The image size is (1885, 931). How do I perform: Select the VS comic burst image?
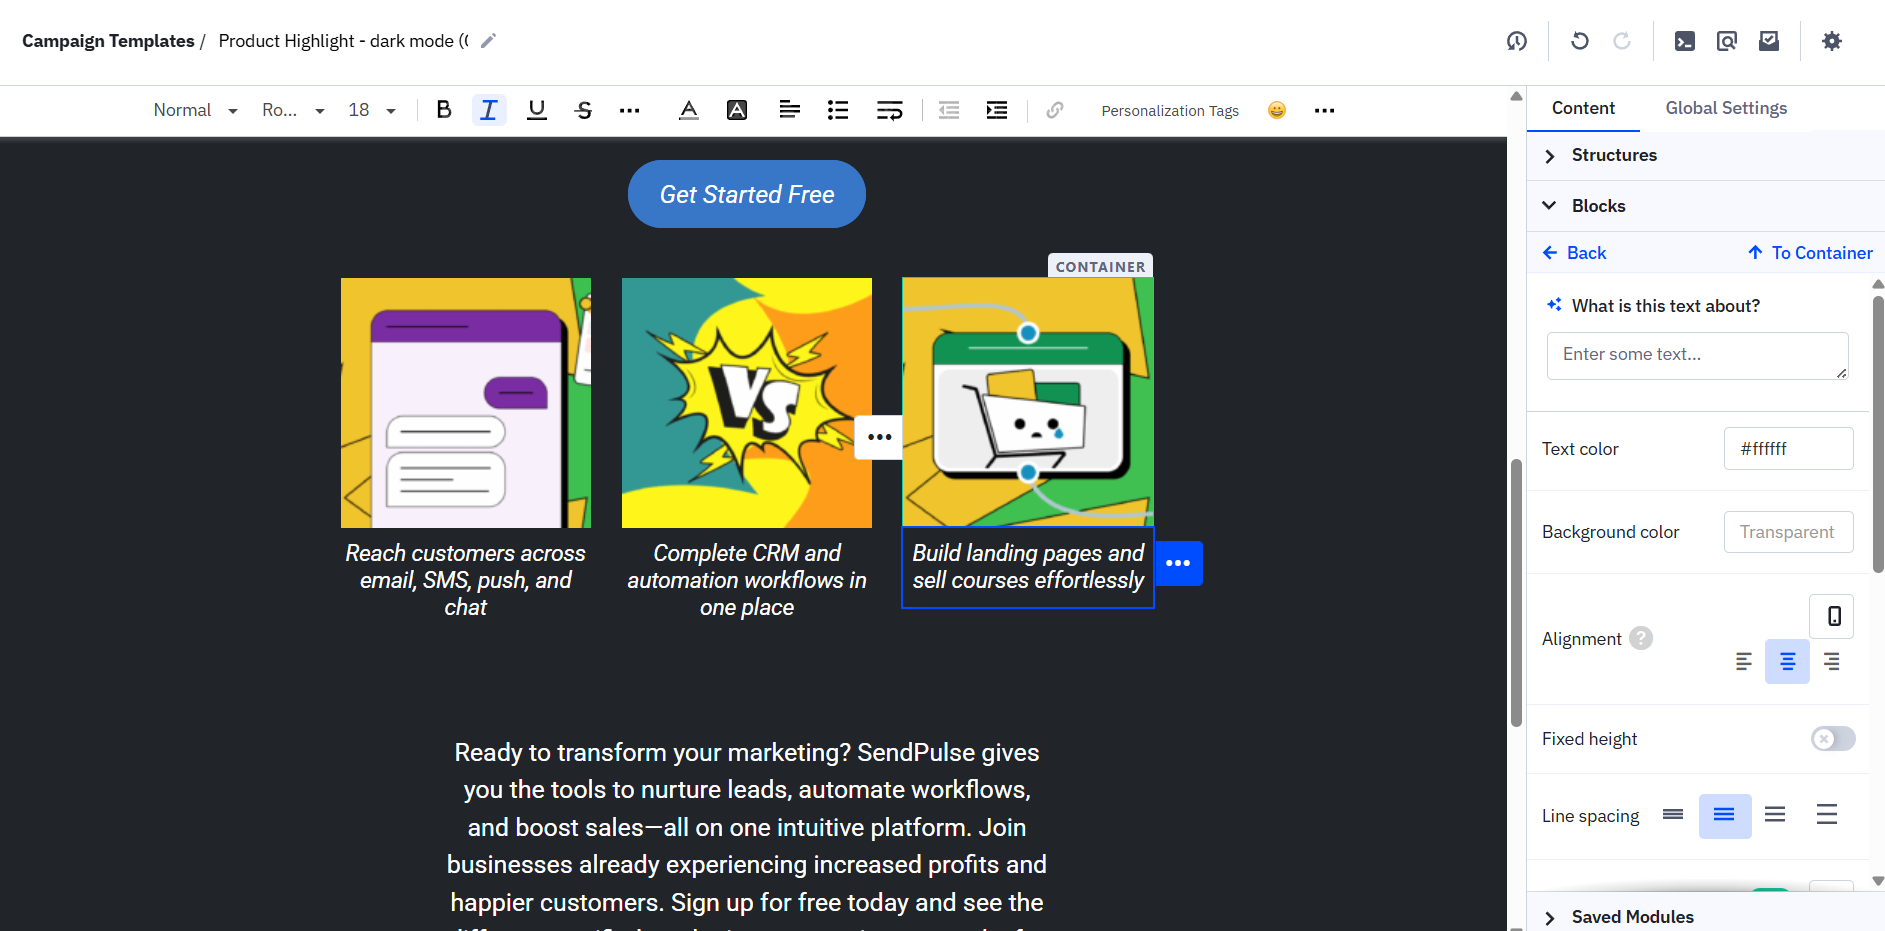[x=747, y=403]
